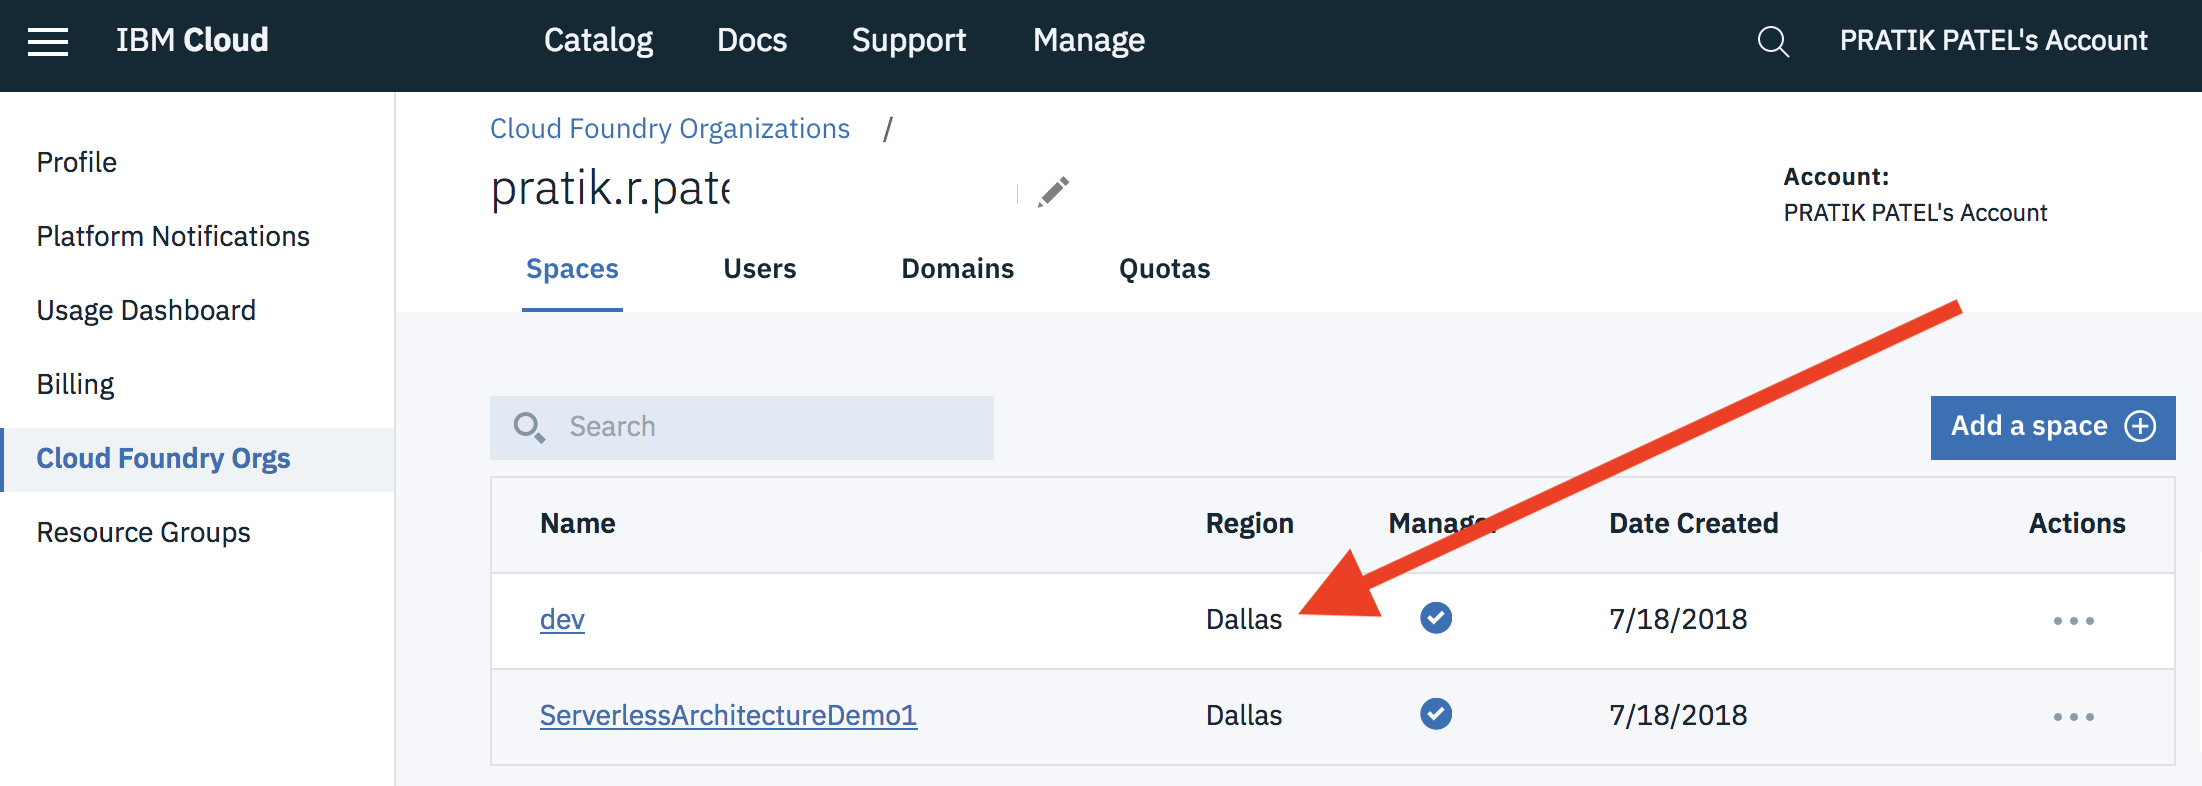Click IBM Cloud logo text
This screenshot has width=2202, height=786.
(192, 40)
